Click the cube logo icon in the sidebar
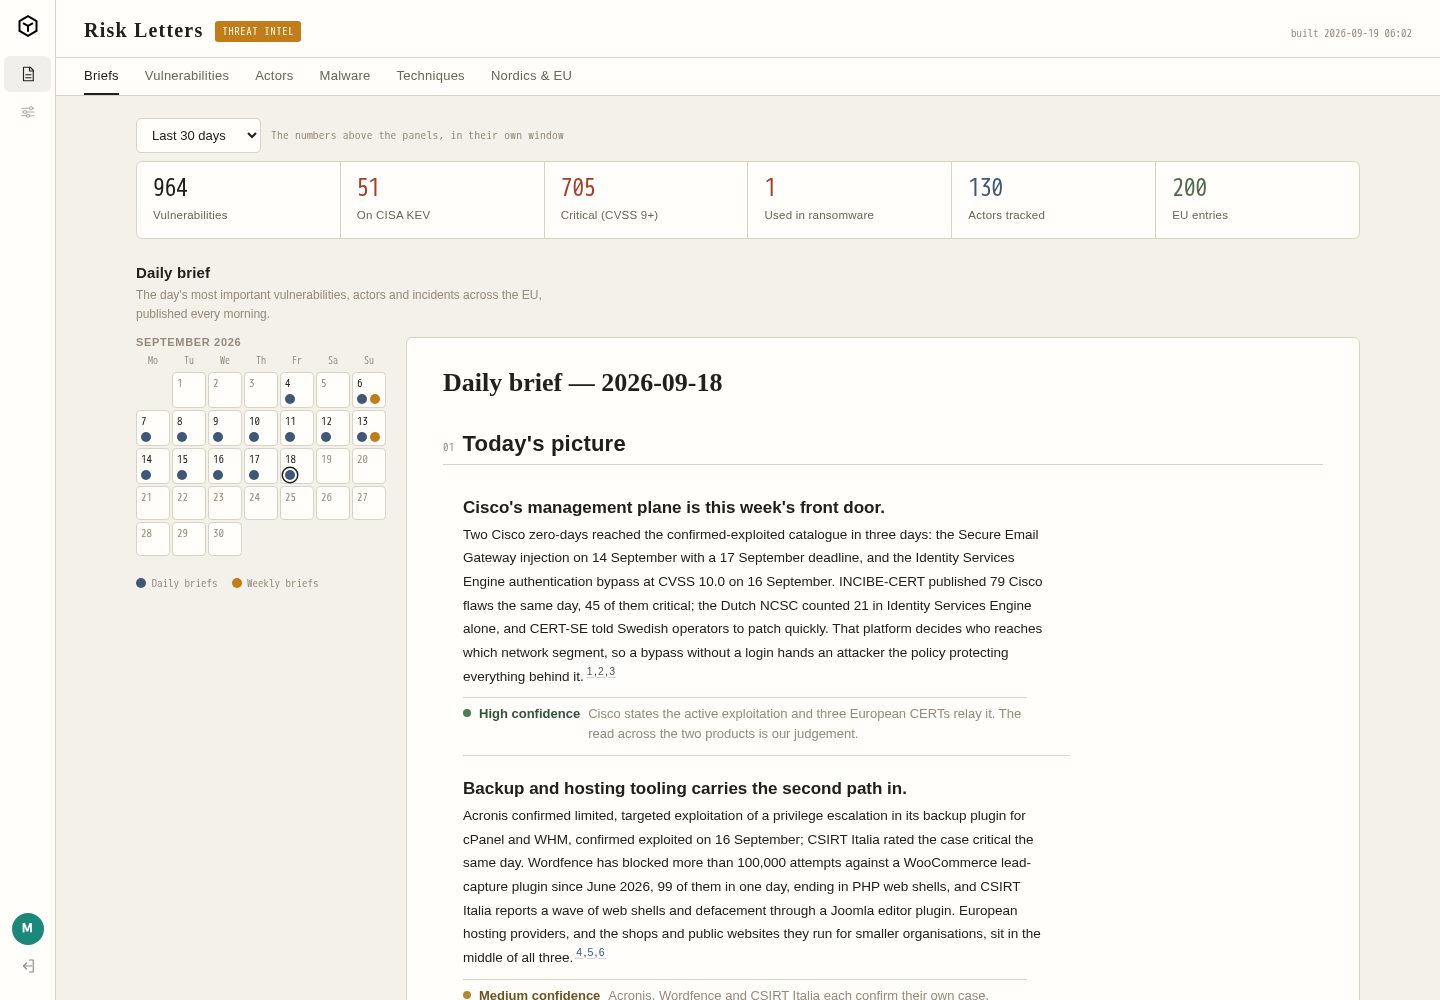The image size is (1440, 1000). click(28, 26)
